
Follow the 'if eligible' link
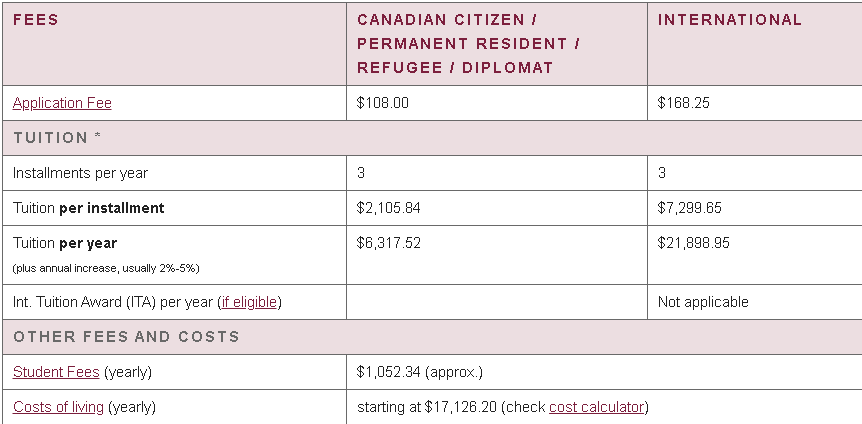[x=250, y=302]
